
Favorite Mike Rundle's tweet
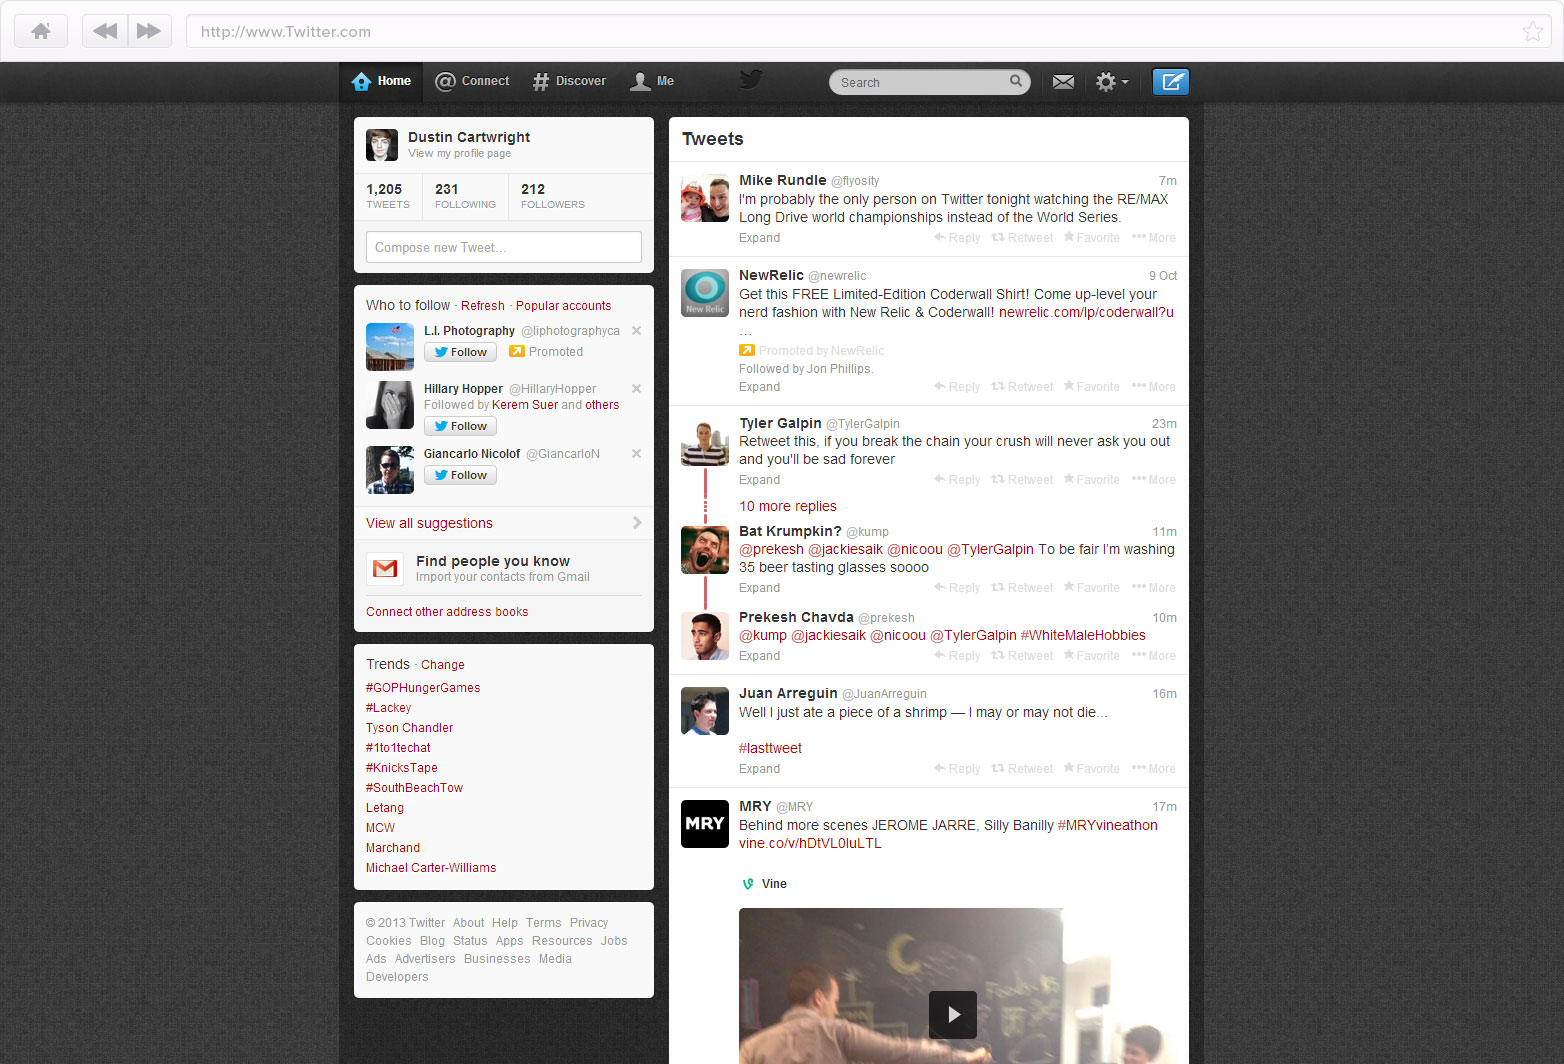pyautogui.click(x=1091, y=238)
